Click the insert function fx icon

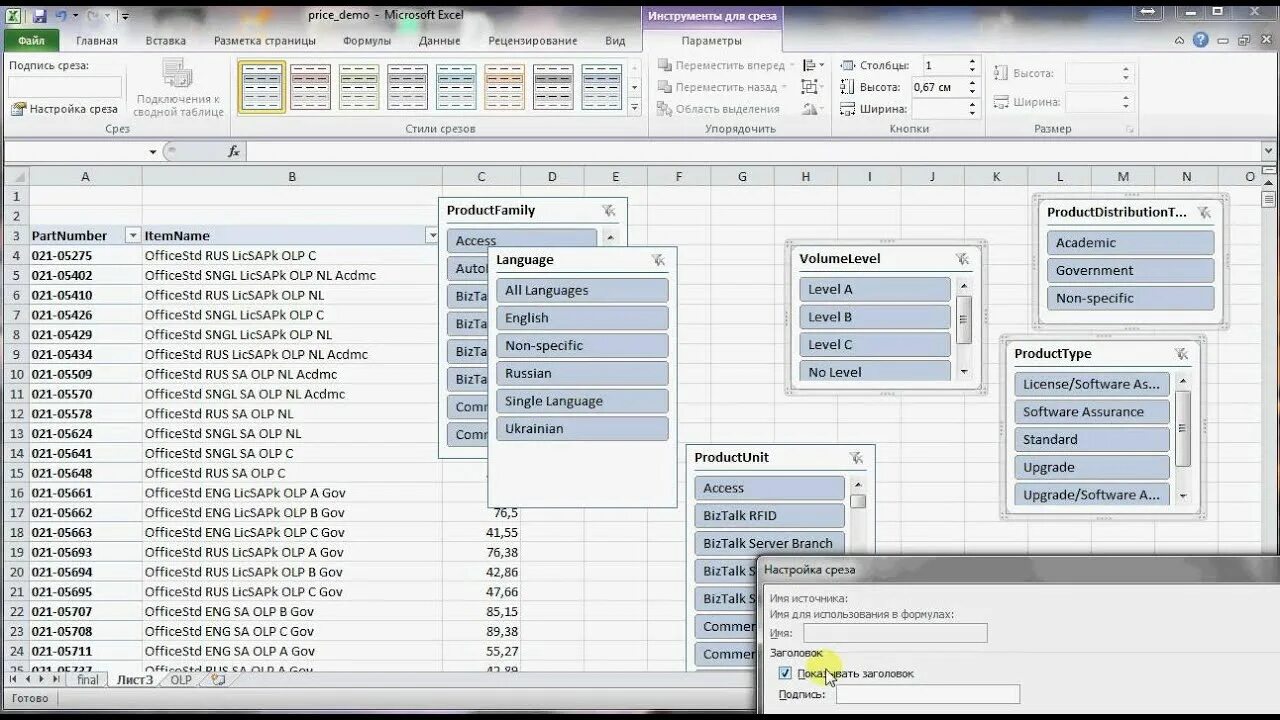point(234,151)
